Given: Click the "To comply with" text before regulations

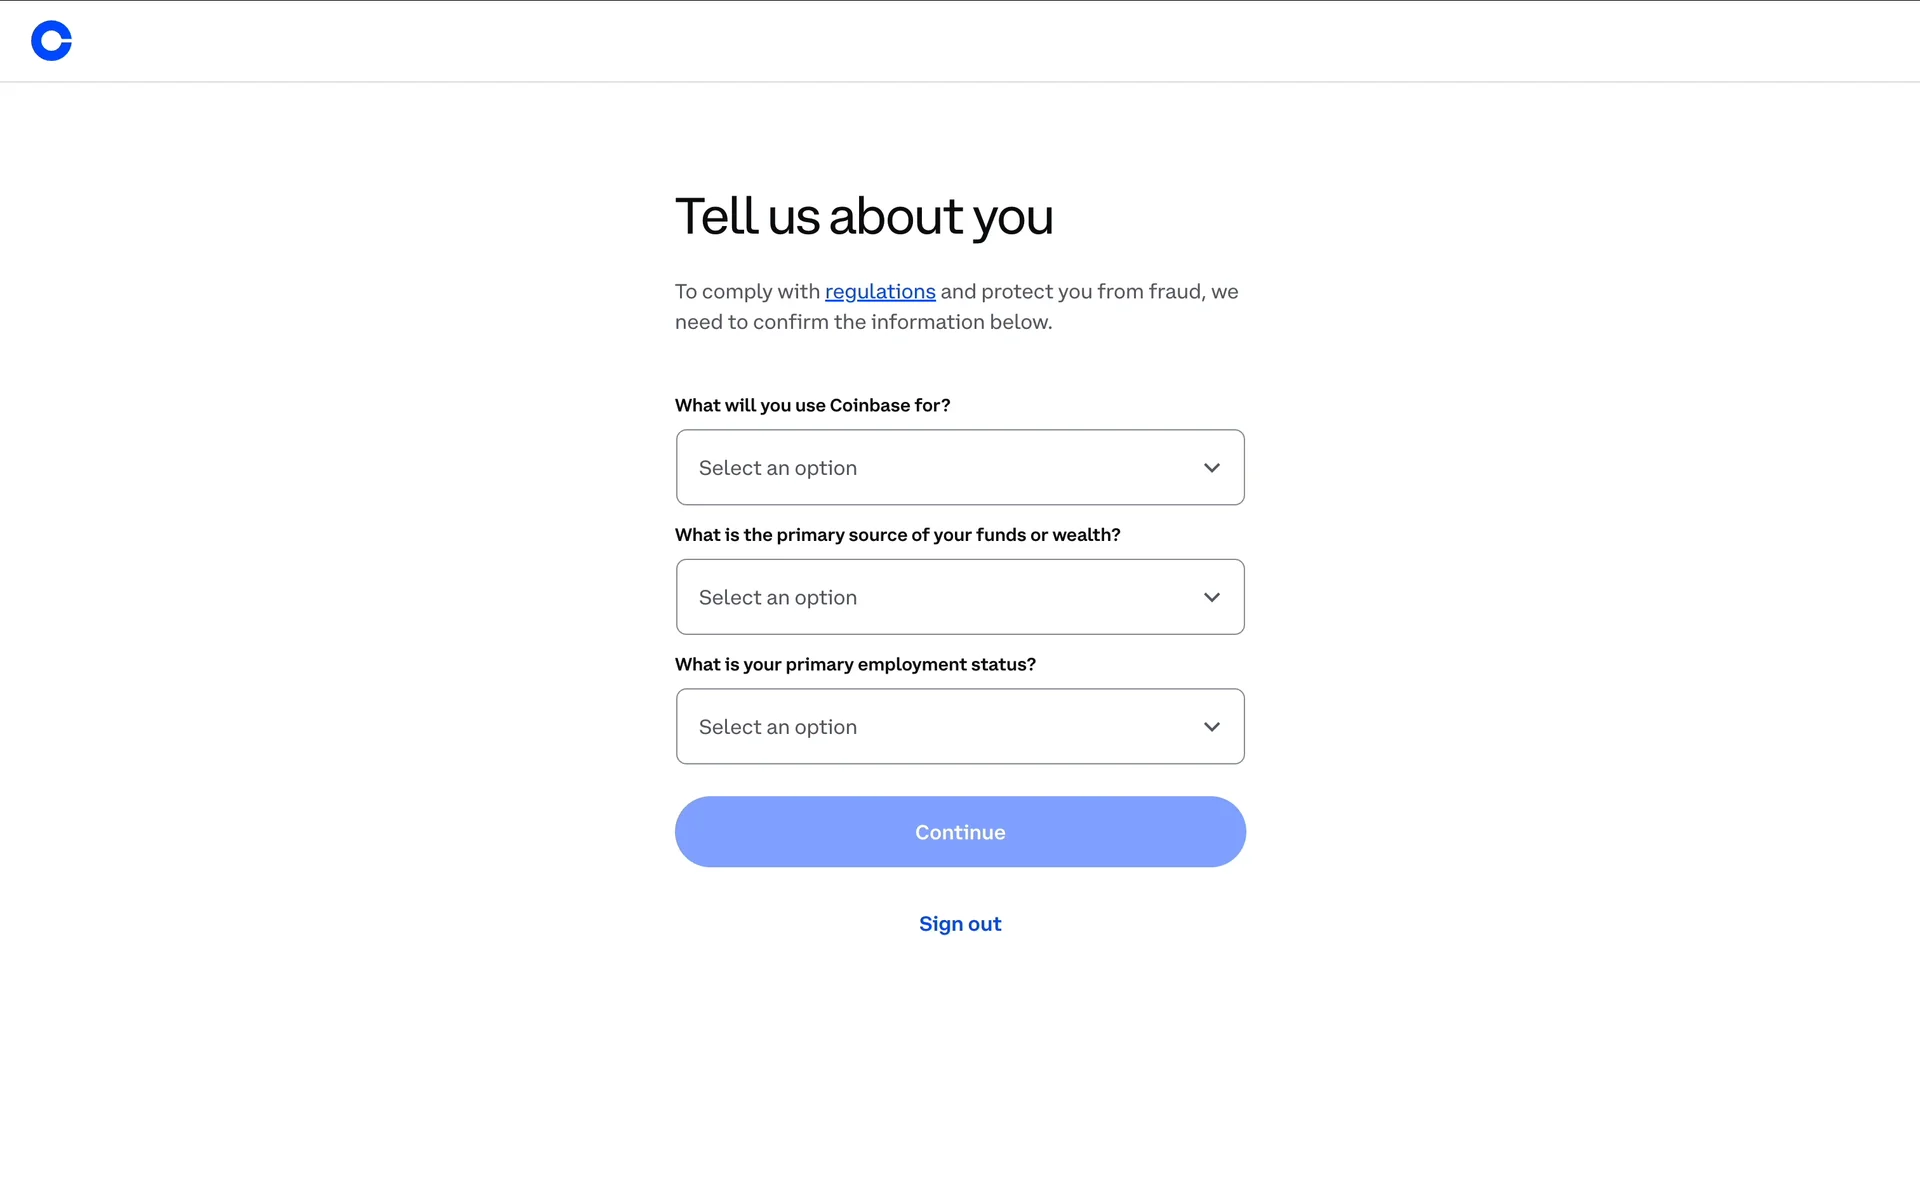Looking at the screenshot, I should 747,291.
